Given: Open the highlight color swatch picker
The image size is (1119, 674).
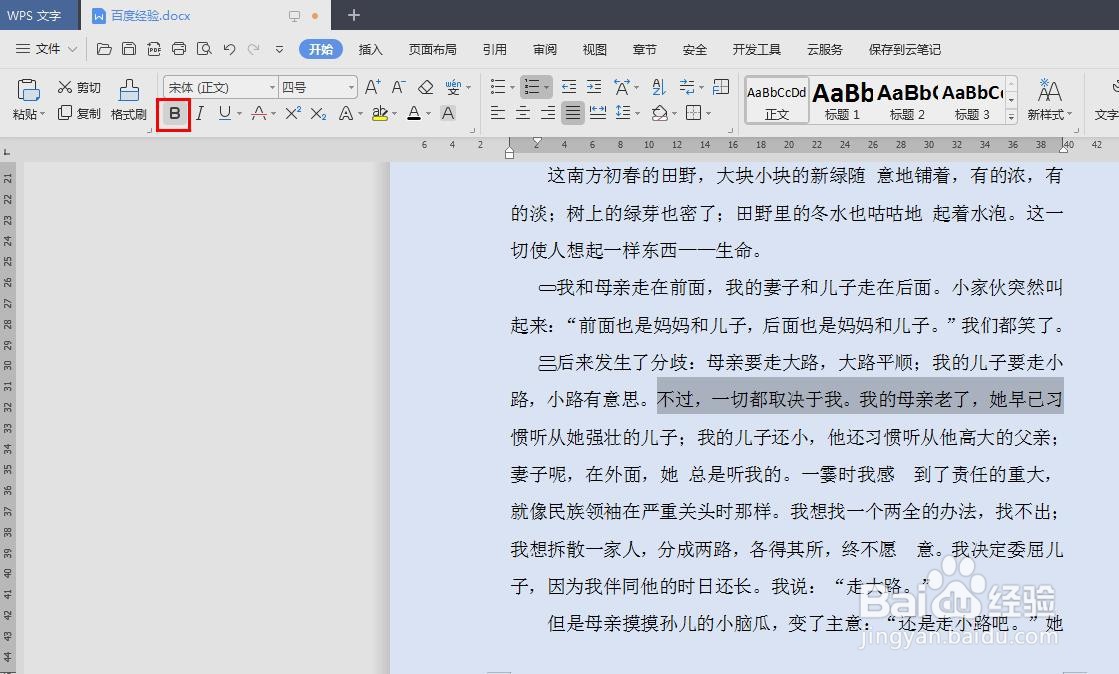Looking at the screenshot, I should tap(396, 112).
